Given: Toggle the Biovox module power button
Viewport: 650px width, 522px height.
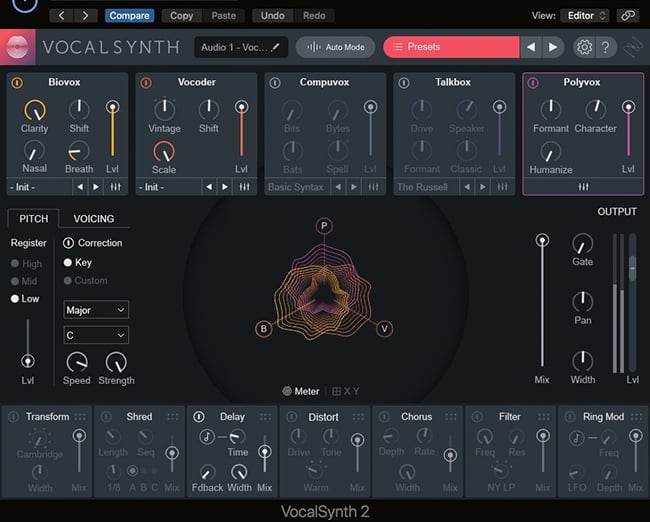Looking at the screenshot, I should point(16,83).
